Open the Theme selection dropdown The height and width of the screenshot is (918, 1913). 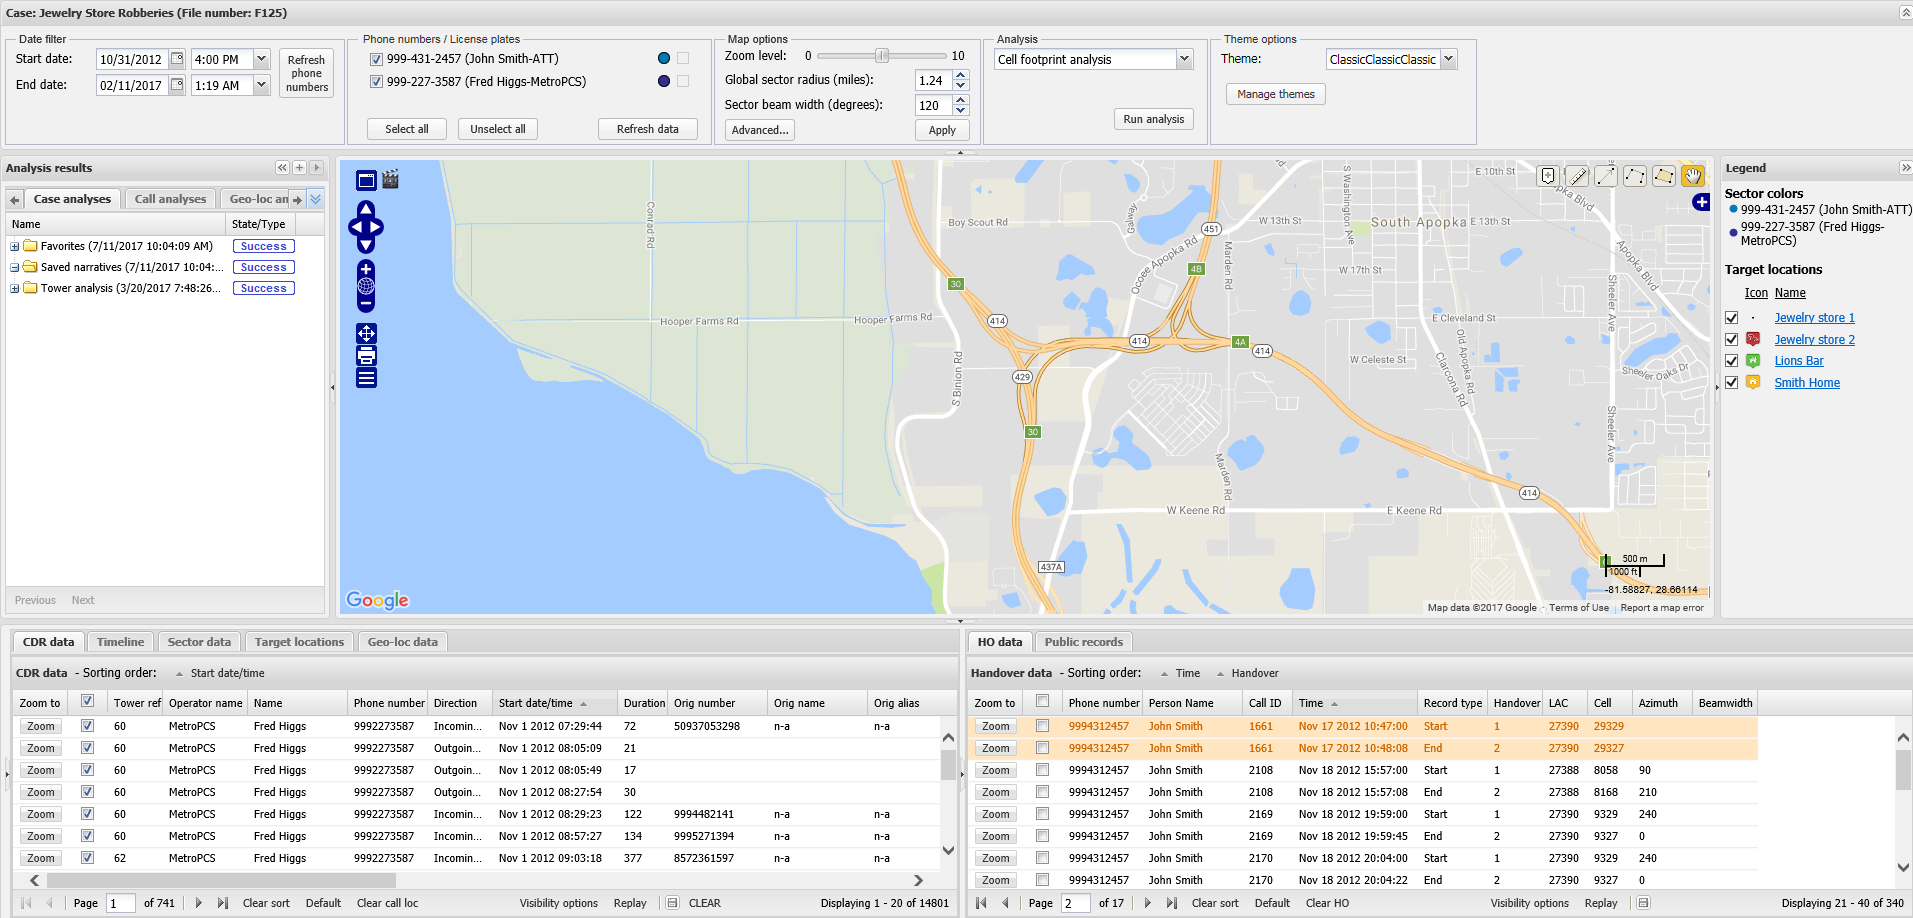click(1448, 59)
